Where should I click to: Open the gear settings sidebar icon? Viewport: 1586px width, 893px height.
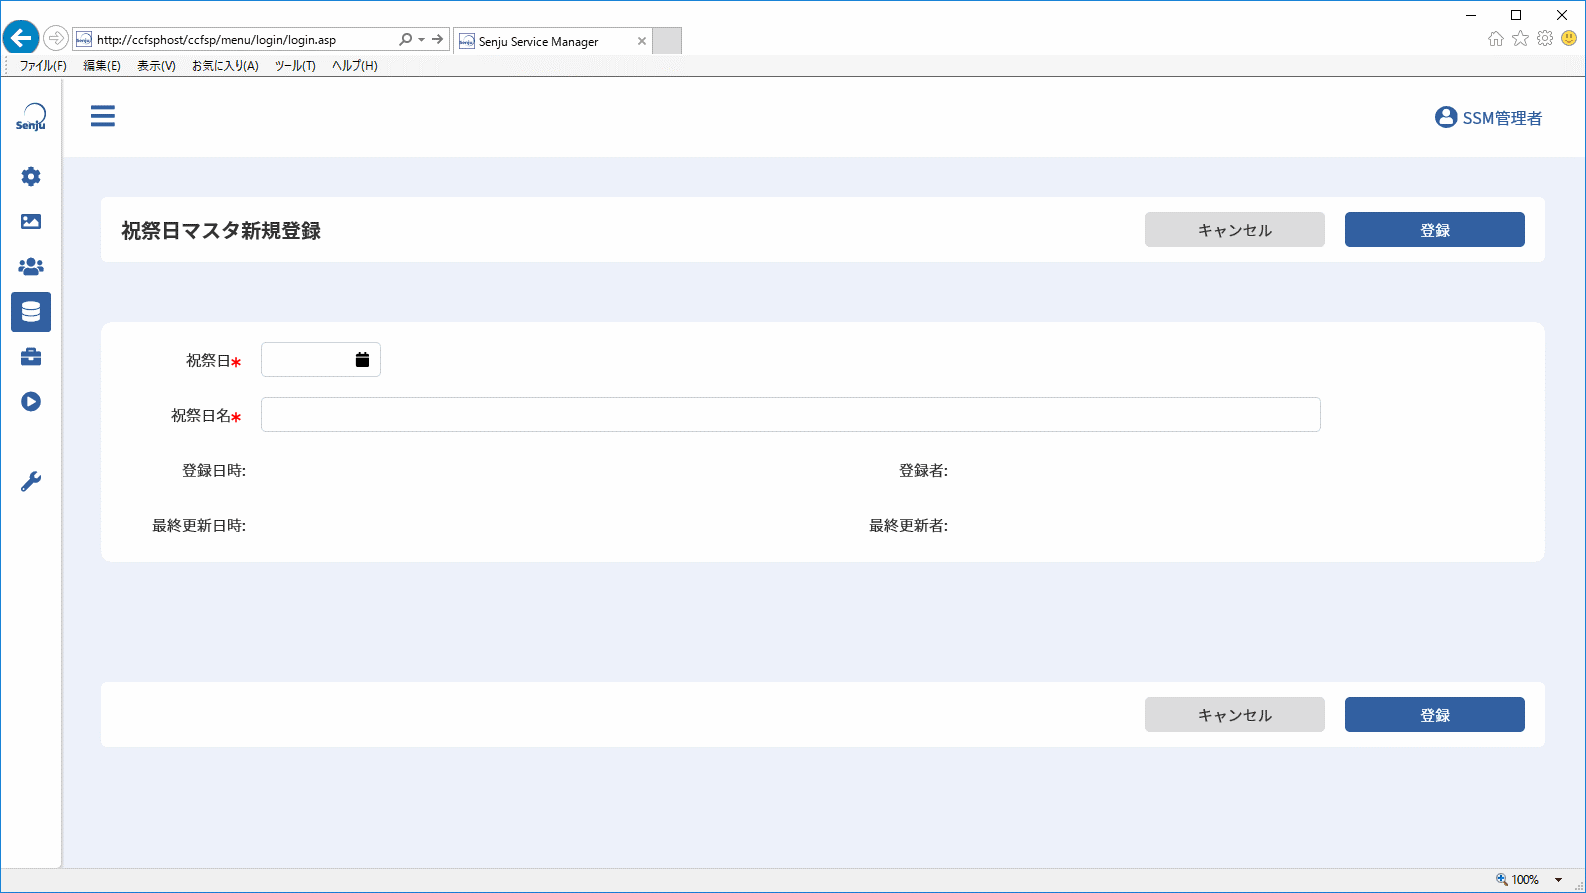(x=31, y=177)
